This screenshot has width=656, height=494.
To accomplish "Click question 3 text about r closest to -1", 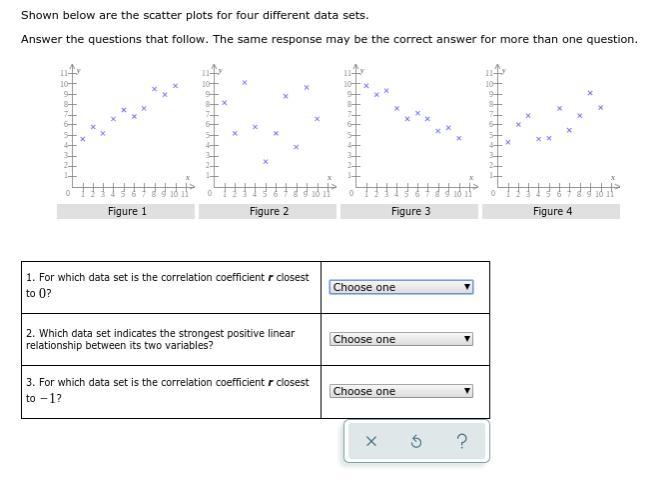I will tap(167, 390).
